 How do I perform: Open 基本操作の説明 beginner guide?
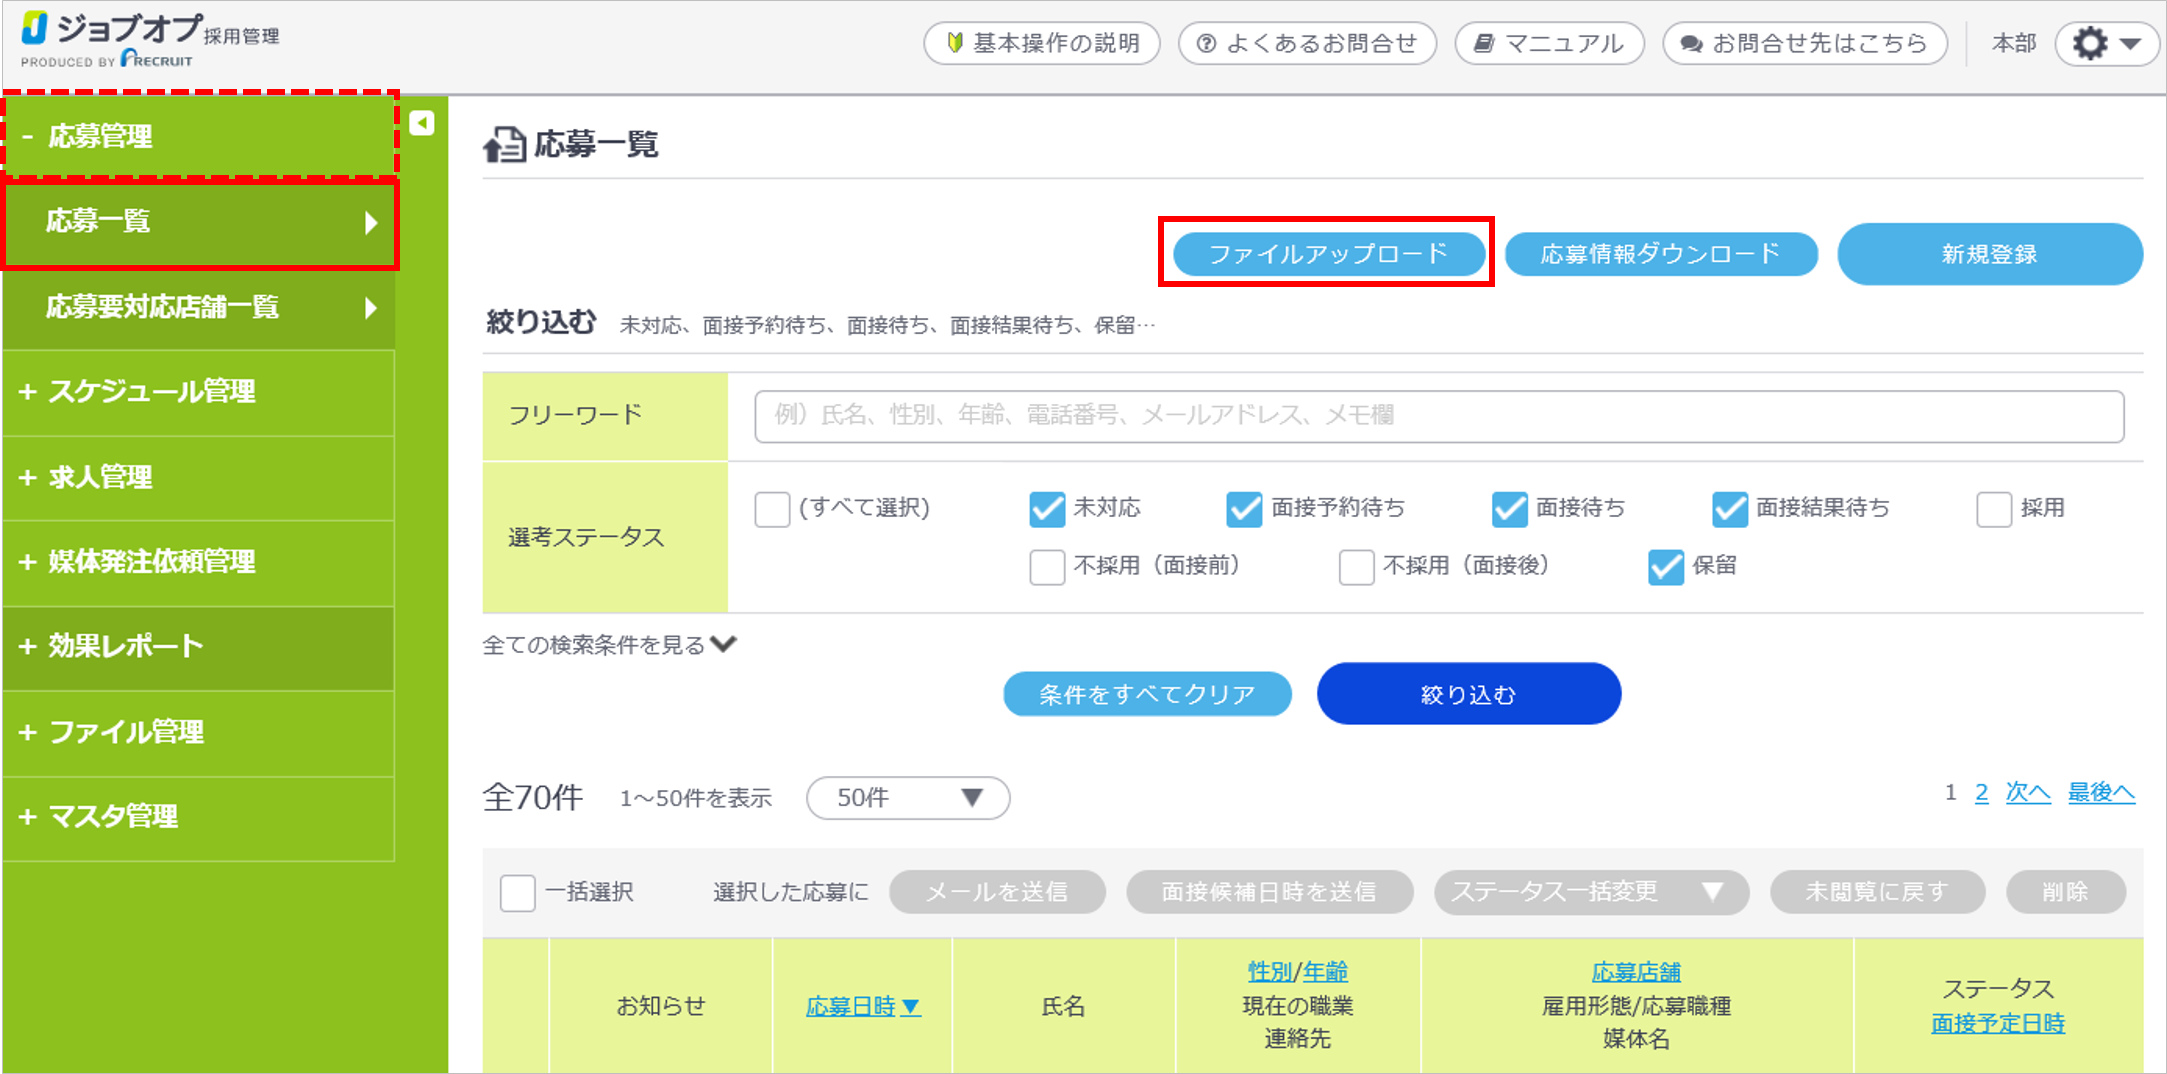(1042, 44)
